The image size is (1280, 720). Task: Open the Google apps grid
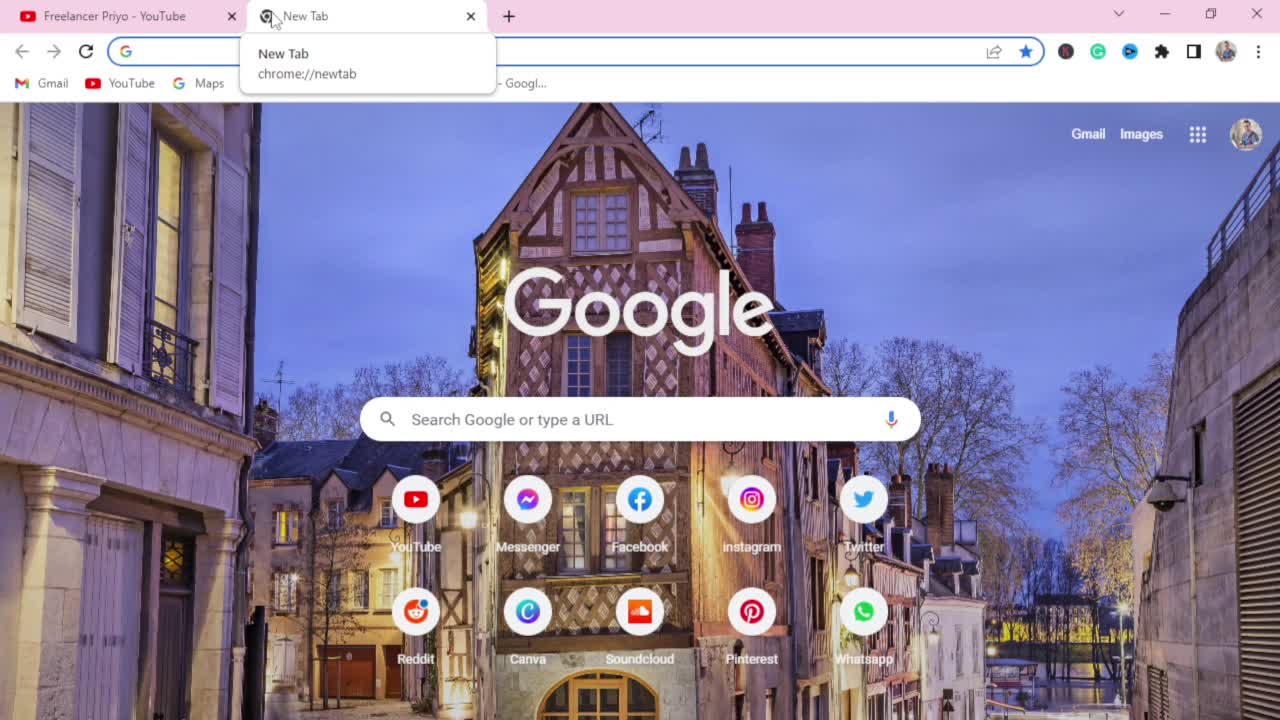point(1198,135)
